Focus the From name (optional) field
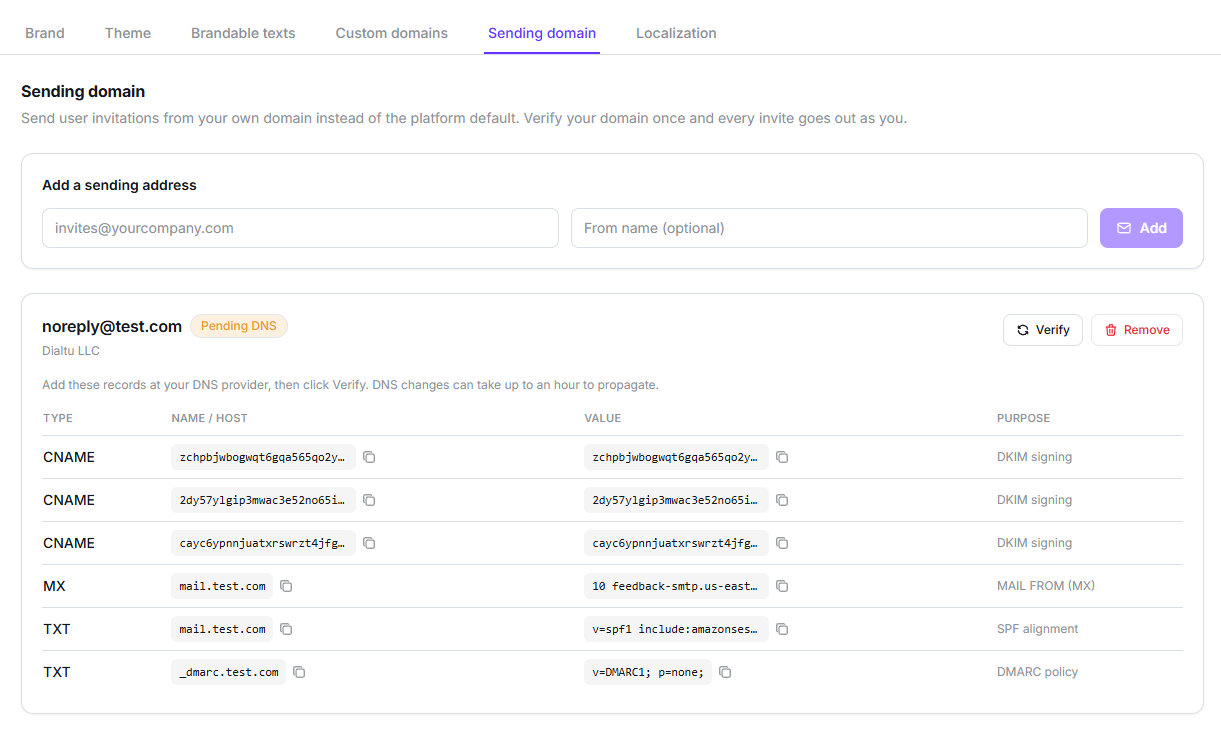The image size is (1221, 734). [829, 228]
